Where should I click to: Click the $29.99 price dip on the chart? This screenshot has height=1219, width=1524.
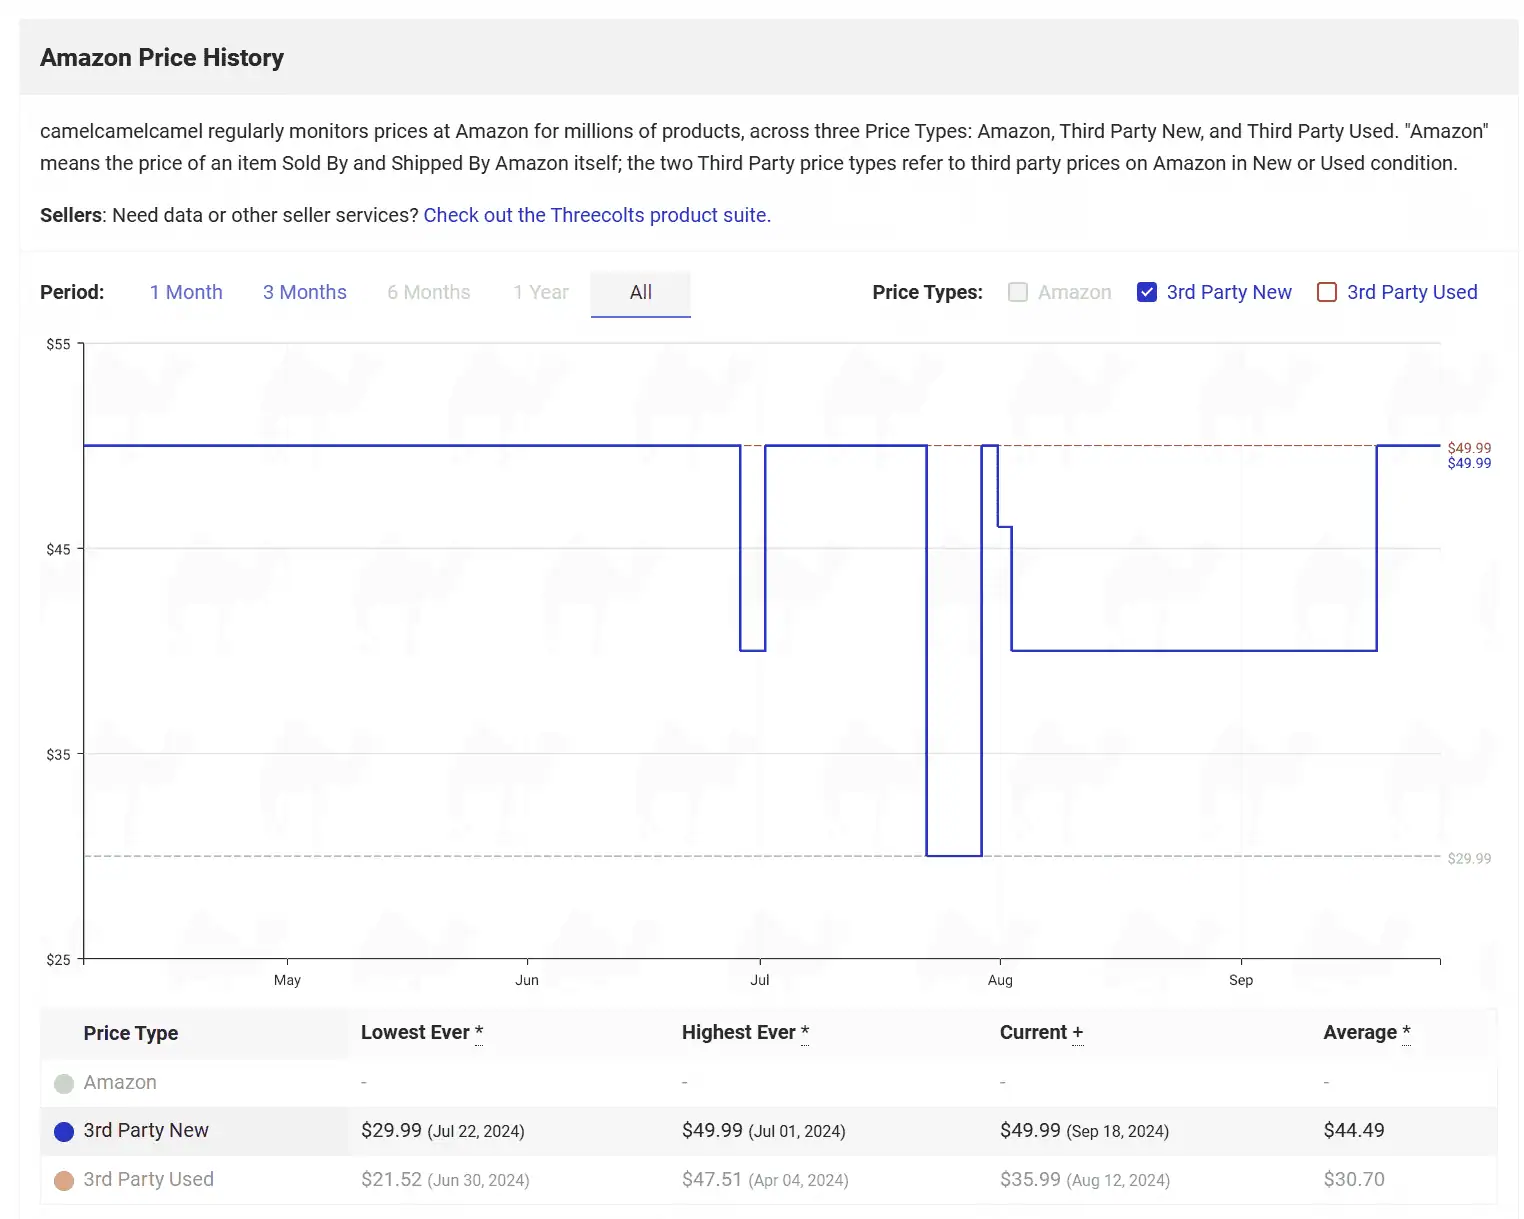pos(953,855)
